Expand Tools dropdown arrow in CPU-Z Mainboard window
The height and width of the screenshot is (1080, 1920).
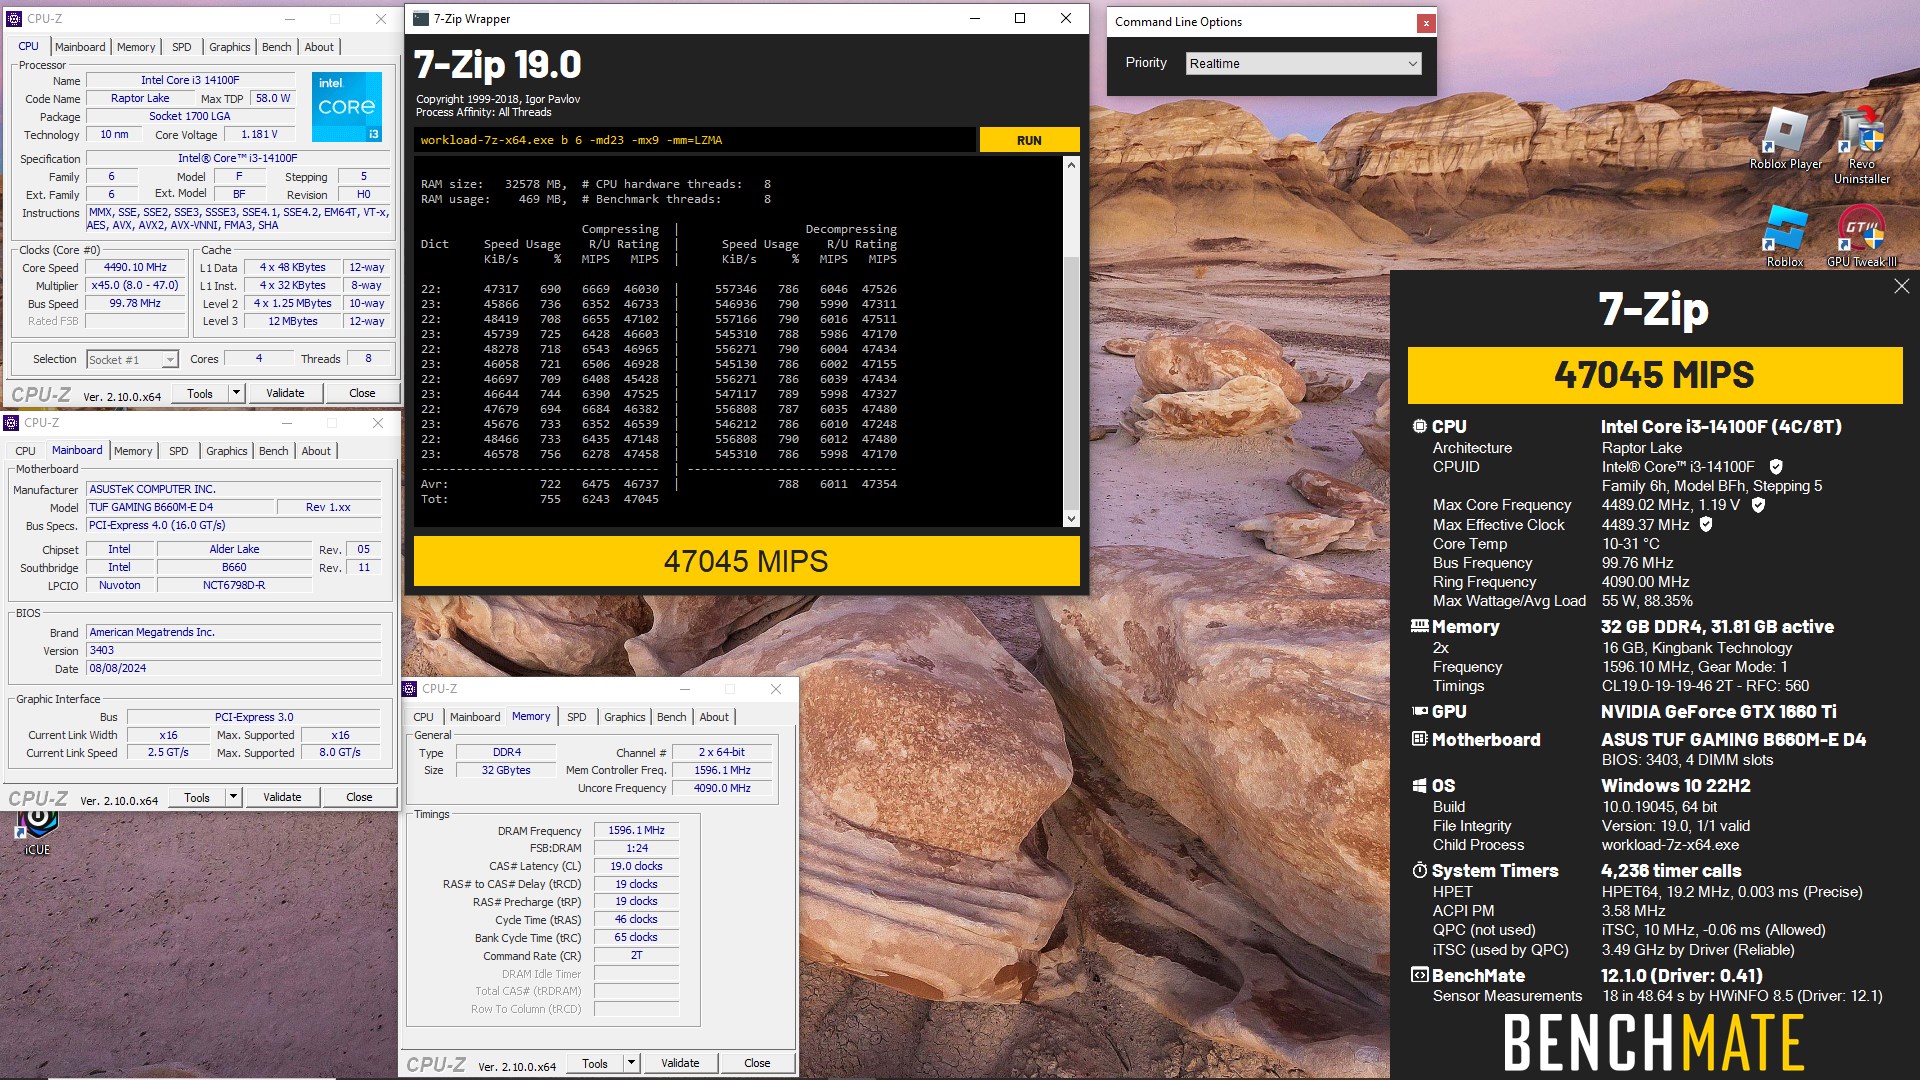234,797
